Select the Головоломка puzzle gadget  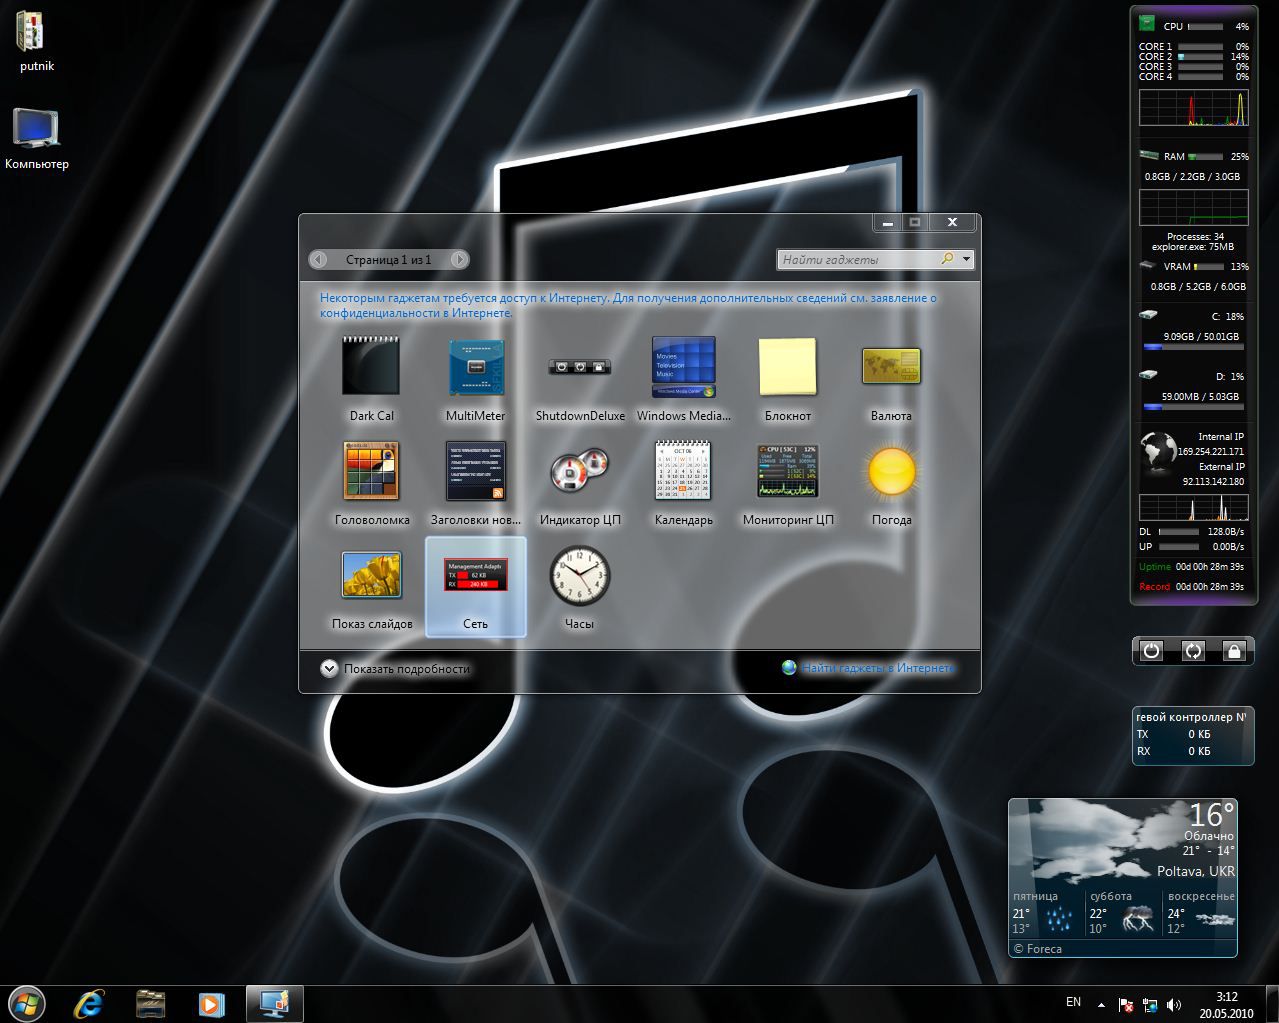371,470
